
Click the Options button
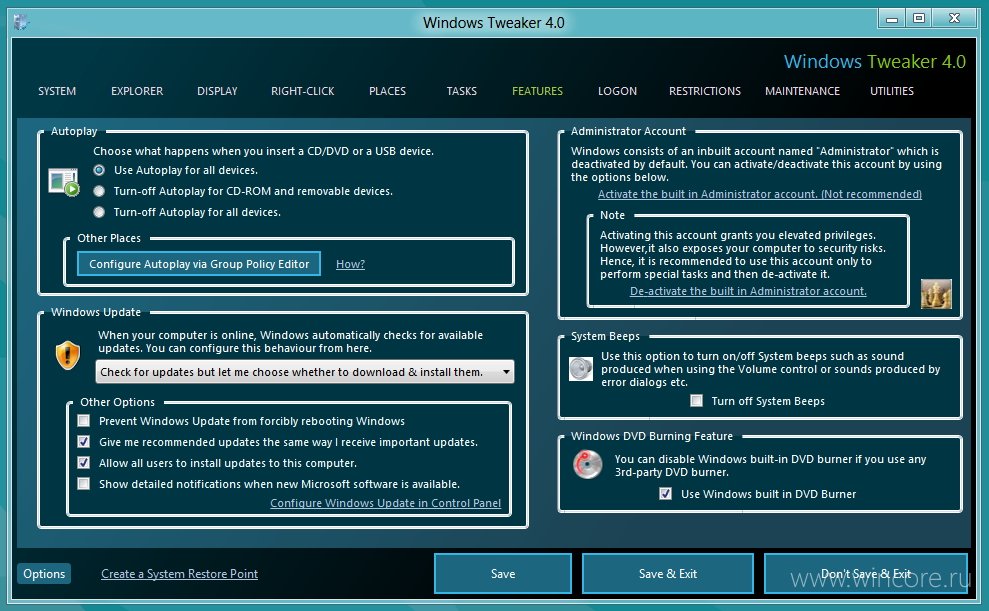point(44,574)
